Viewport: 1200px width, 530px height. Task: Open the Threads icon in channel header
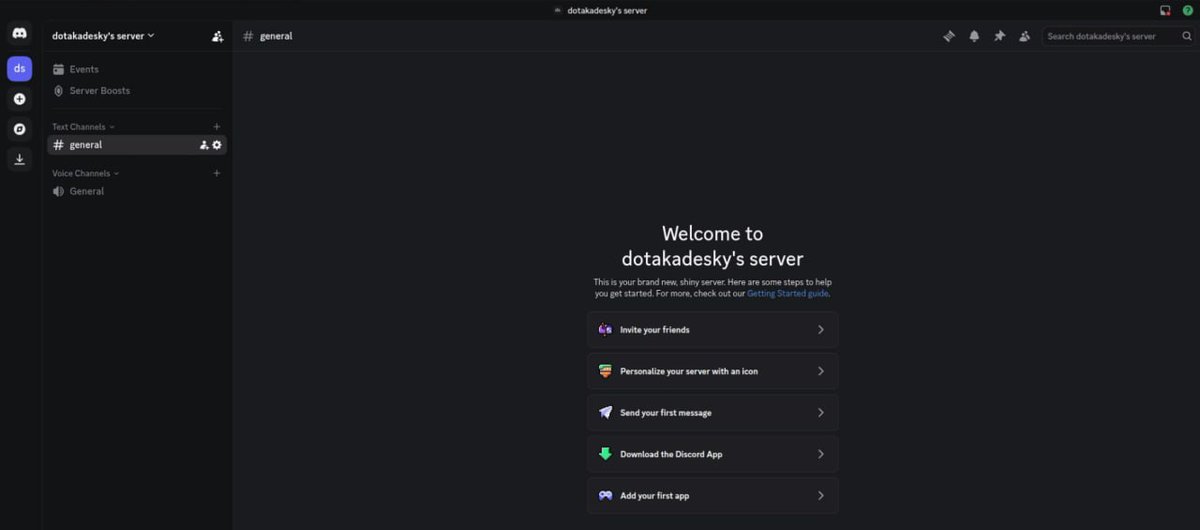tap(949, 36)
